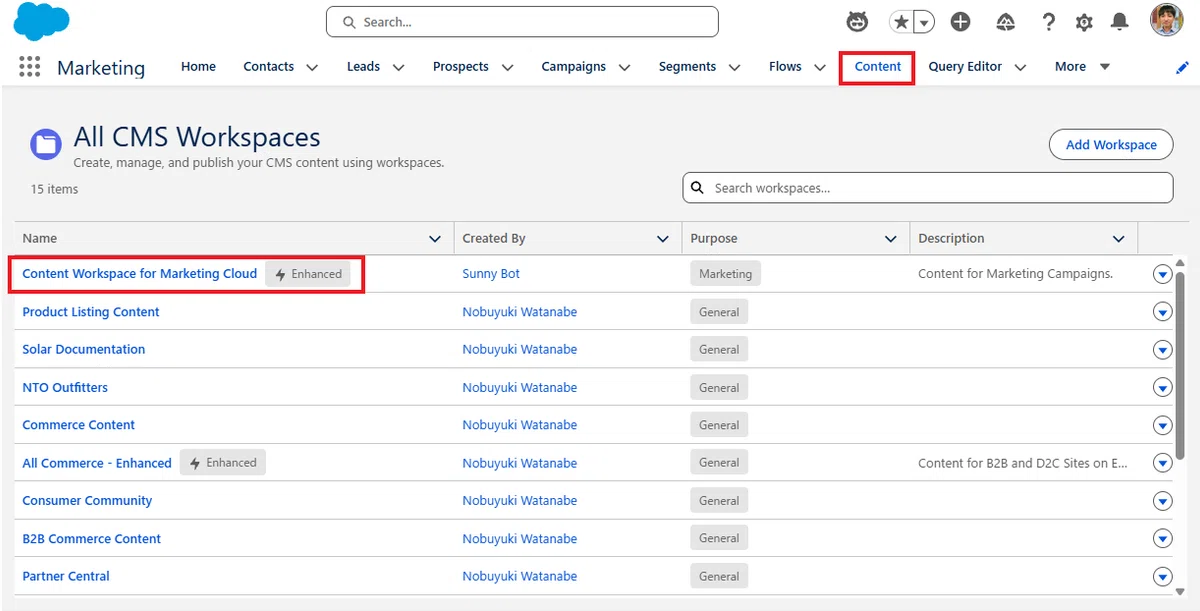Open the All Commerce - Enhanced workspace

(97, 463)
